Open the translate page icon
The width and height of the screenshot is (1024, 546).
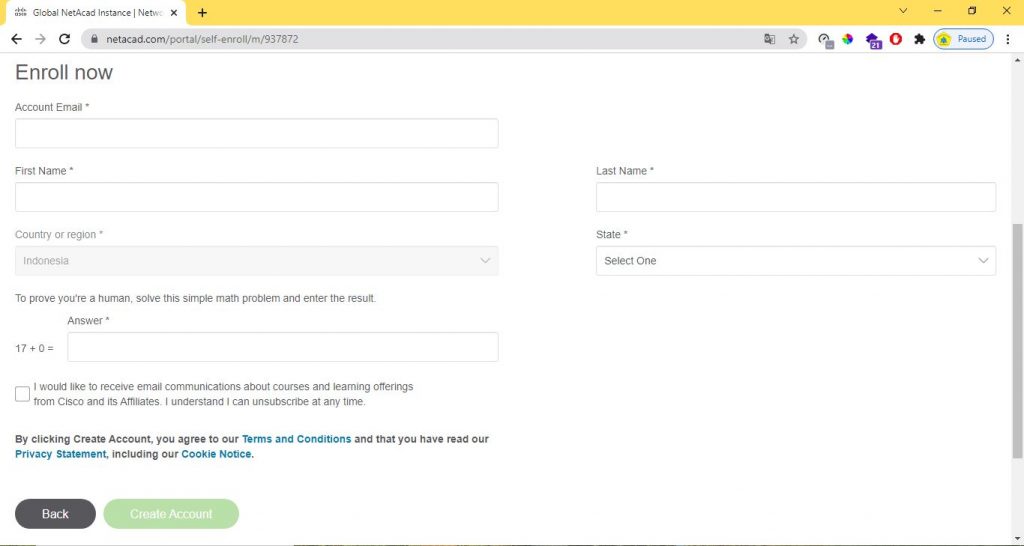pos(769,39)
